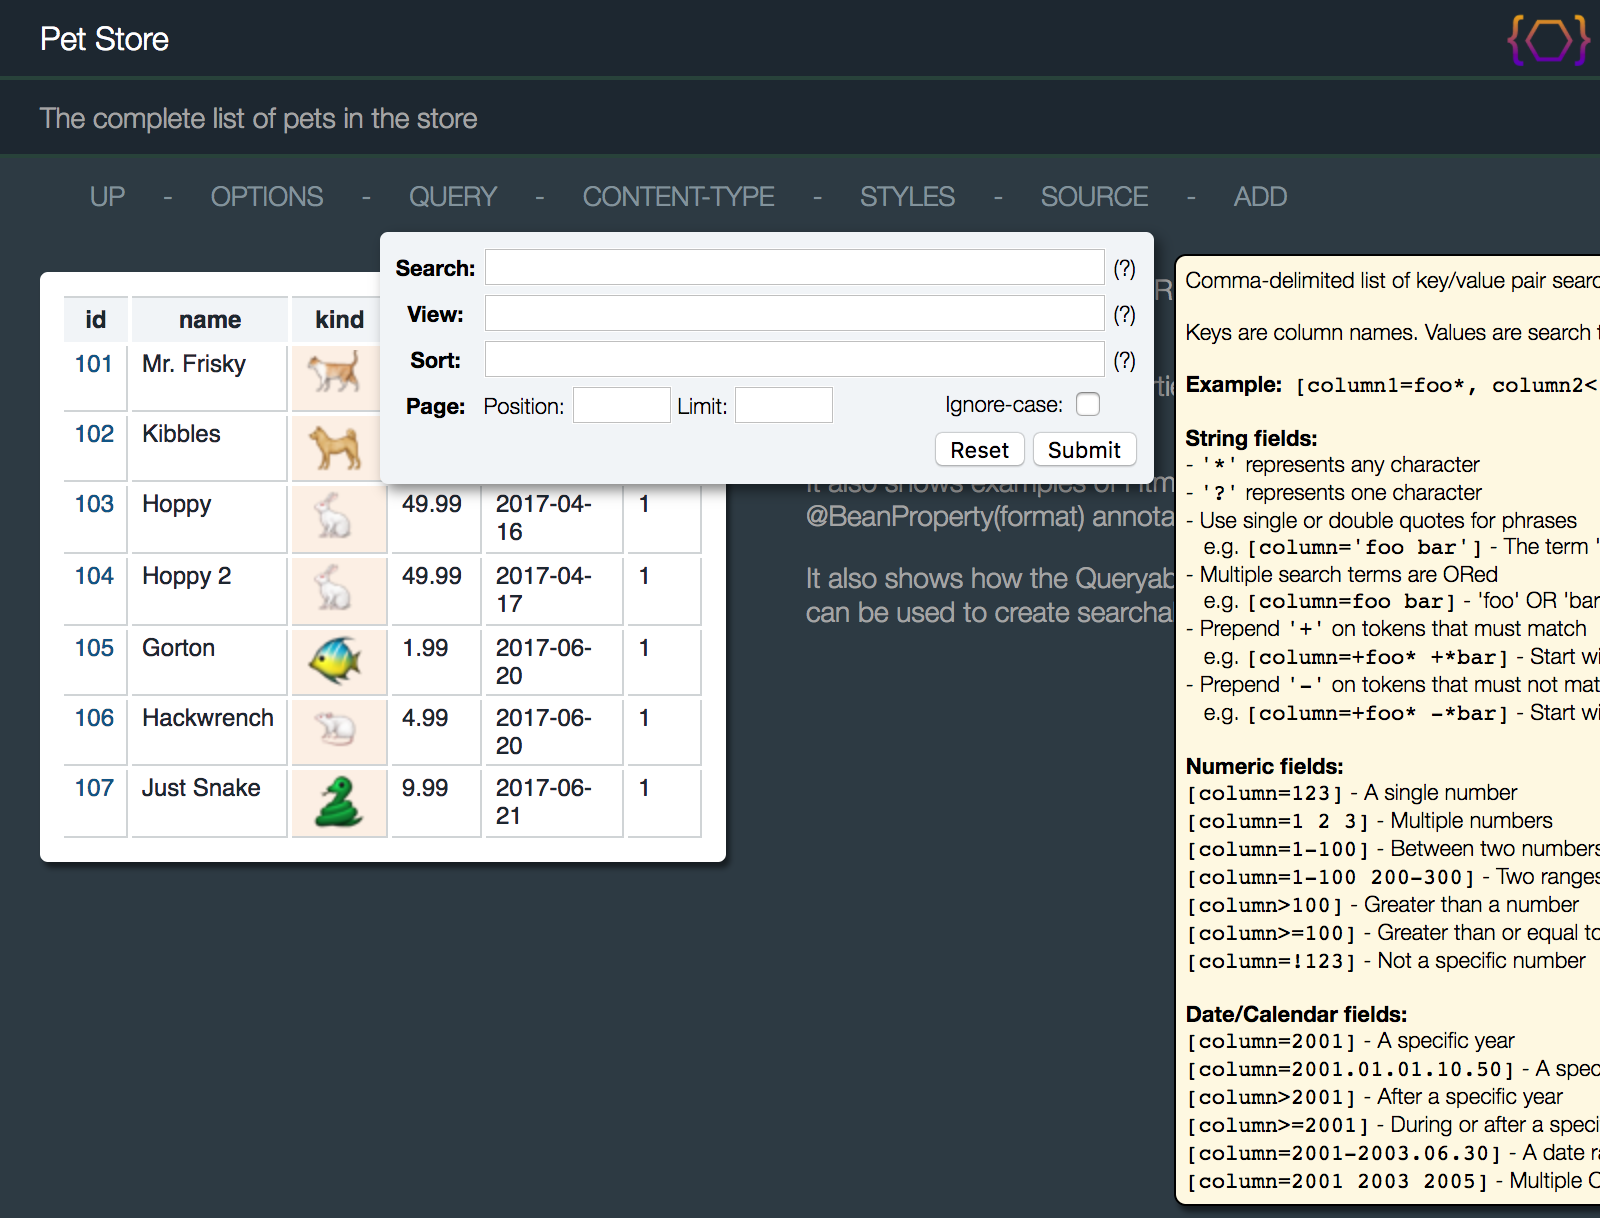Click the Reset button
The image size is (1600, 1218).
point(979,450)
